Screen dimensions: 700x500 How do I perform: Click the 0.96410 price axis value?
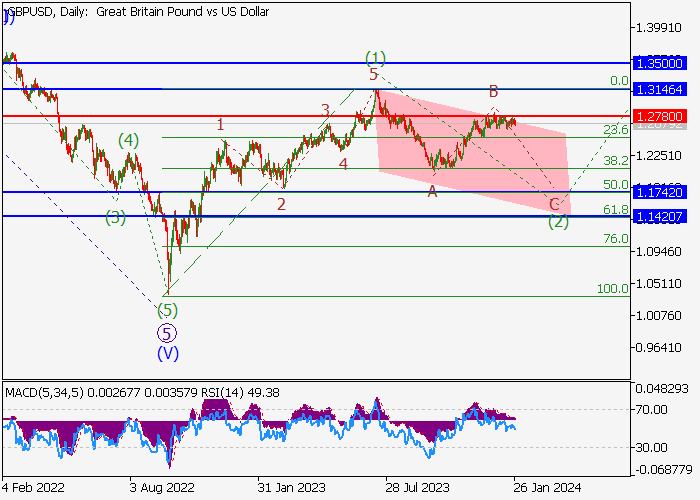(658, 348)
